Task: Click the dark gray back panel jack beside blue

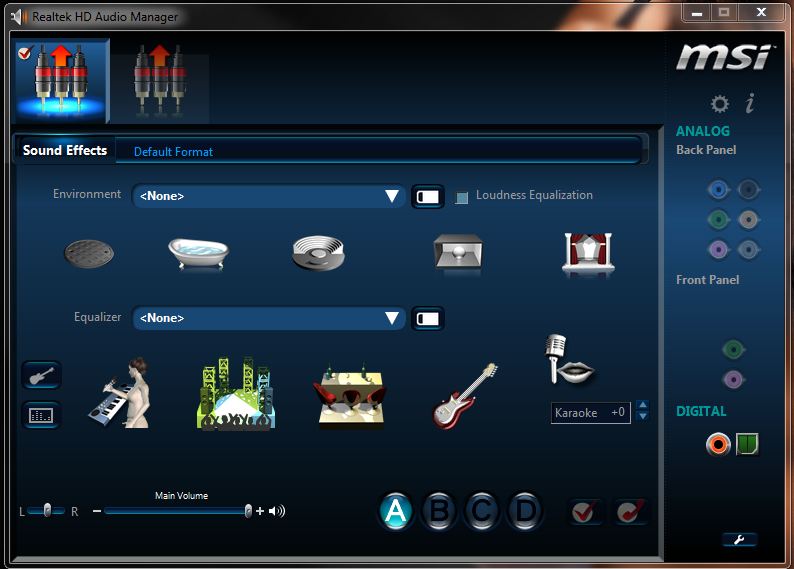Action: coord(748,190)
